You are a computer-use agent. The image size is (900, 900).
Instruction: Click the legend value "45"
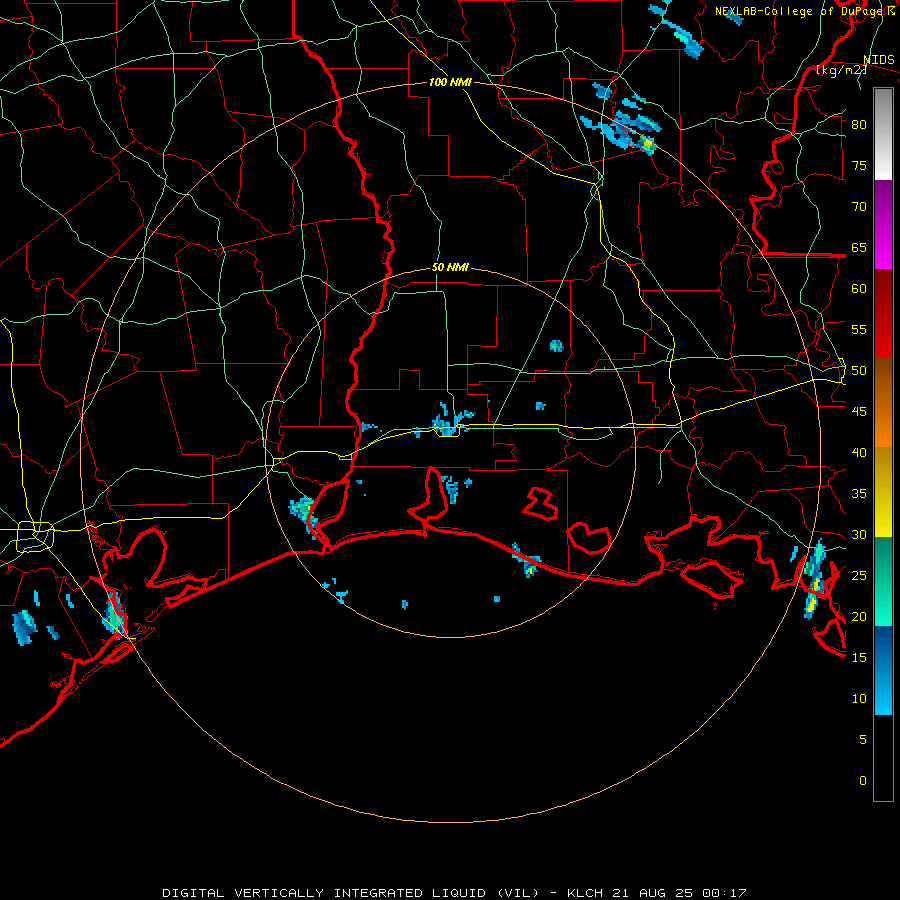859,412
